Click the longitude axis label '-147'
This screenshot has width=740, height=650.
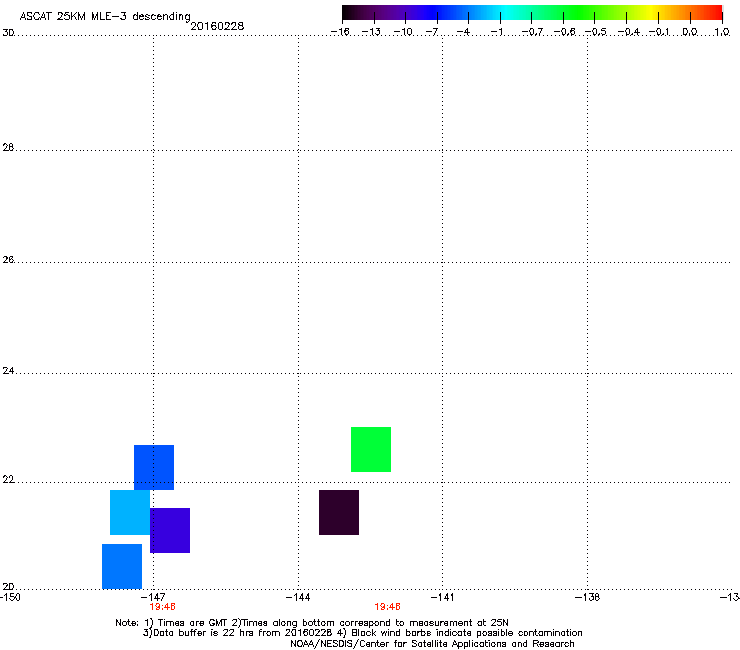click(x=153, y=597)
